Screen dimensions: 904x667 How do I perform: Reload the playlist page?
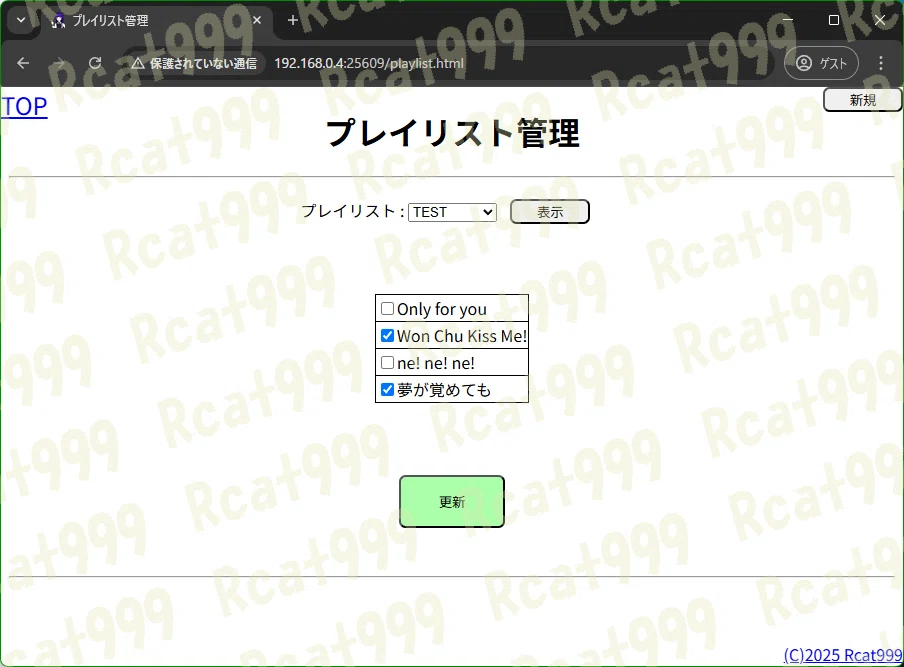95,63
